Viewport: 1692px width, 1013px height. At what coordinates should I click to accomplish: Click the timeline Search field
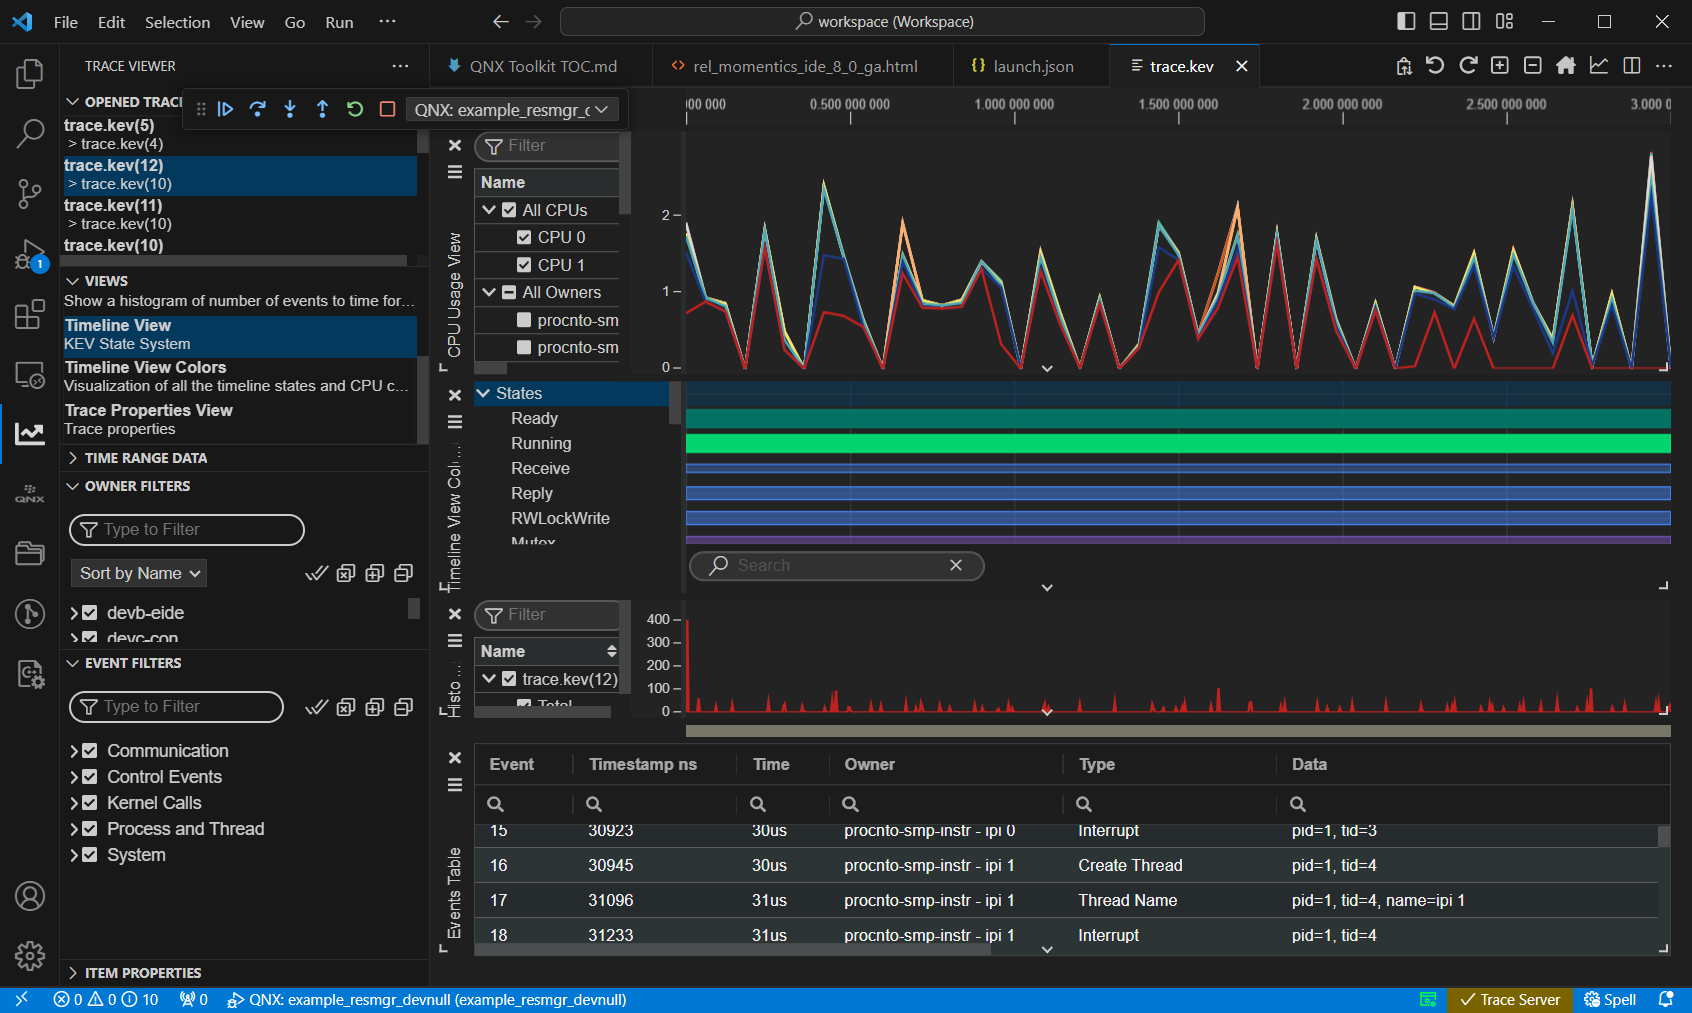(x=836, y=566)
